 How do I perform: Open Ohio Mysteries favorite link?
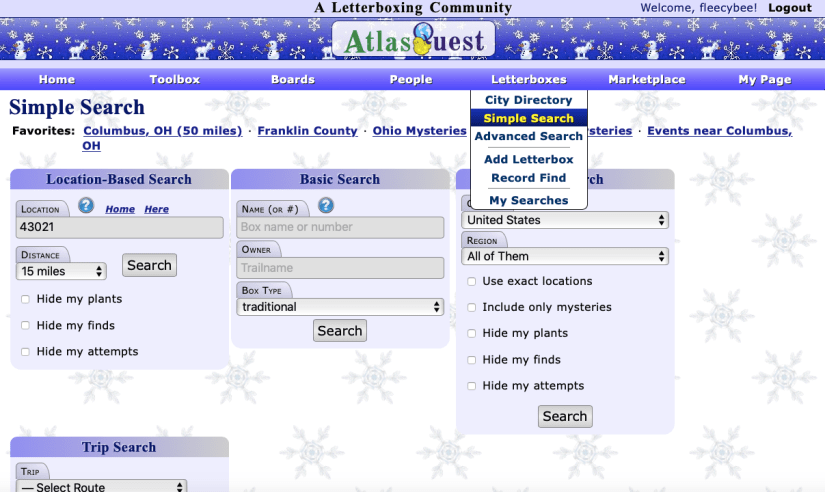(419, 131)
